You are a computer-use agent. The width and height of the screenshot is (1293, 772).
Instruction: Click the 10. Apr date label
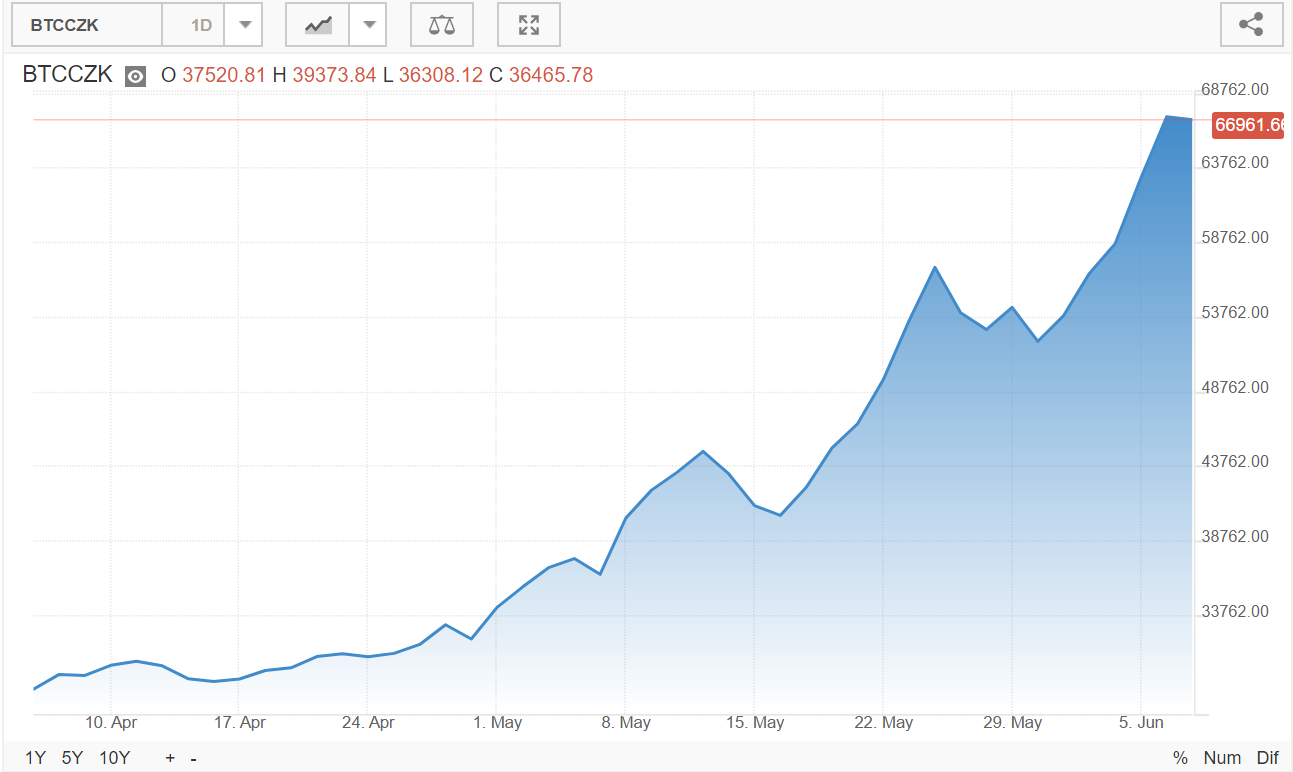[111, 722]
